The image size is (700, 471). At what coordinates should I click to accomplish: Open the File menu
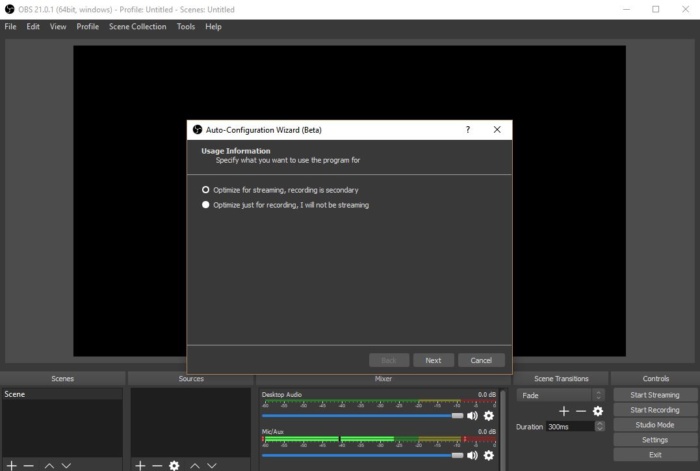coord(10,27)
